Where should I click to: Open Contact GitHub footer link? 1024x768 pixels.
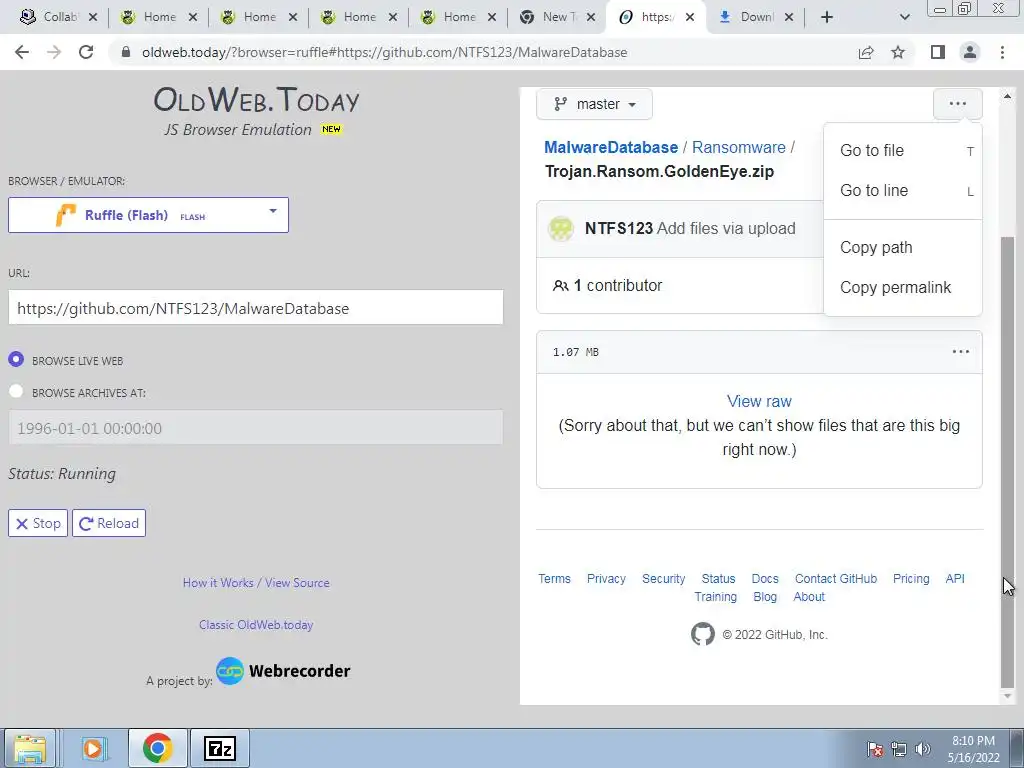[x=836, y=579]
